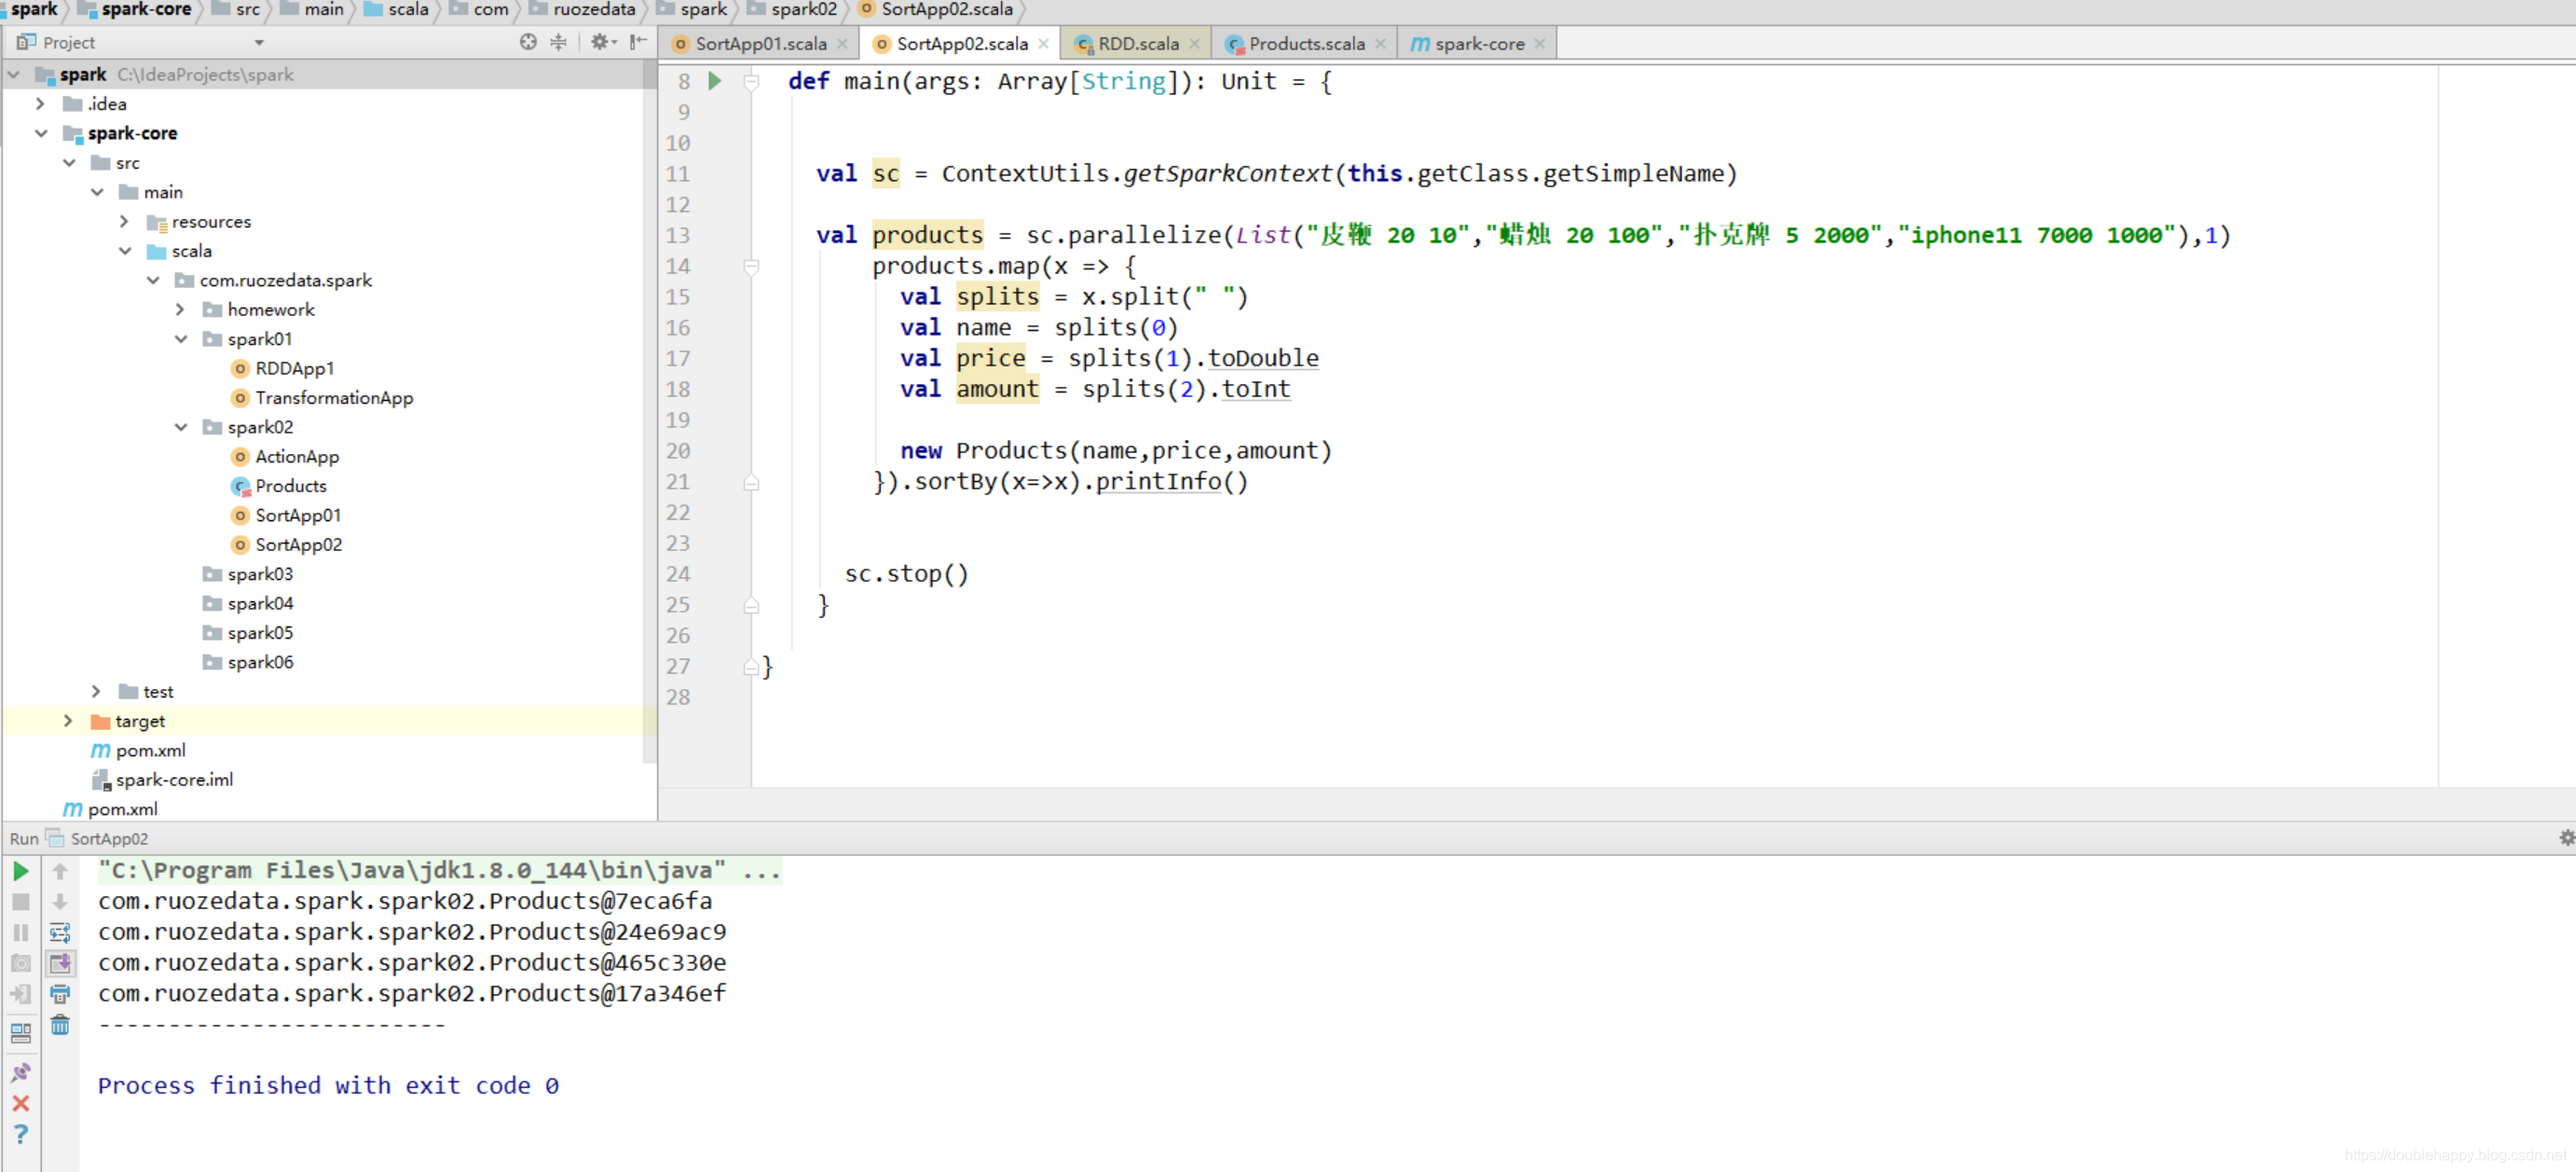Click the RDD.scala tab in editor
Viewport: 2576px width, 1172px height.
pyautogui.click(x=1139, y=45)
